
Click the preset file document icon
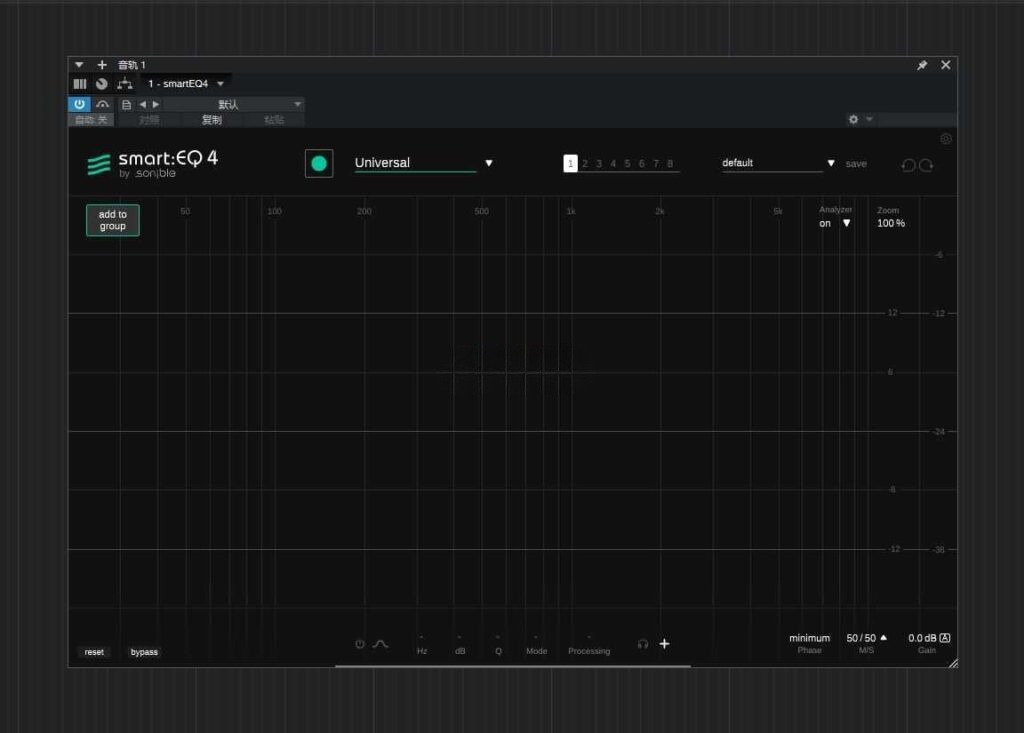coord(127,105)
